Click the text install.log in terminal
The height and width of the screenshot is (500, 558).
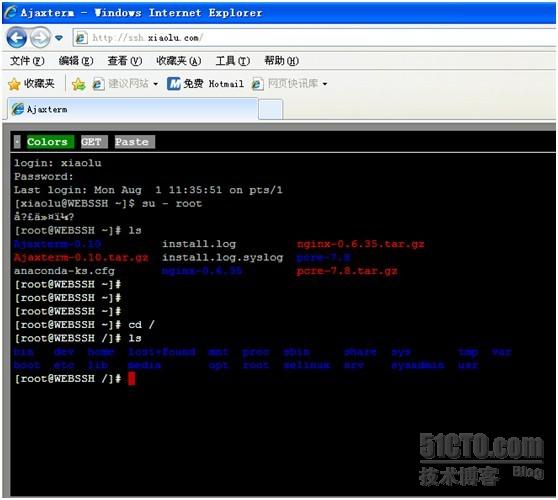coord(199,244)
